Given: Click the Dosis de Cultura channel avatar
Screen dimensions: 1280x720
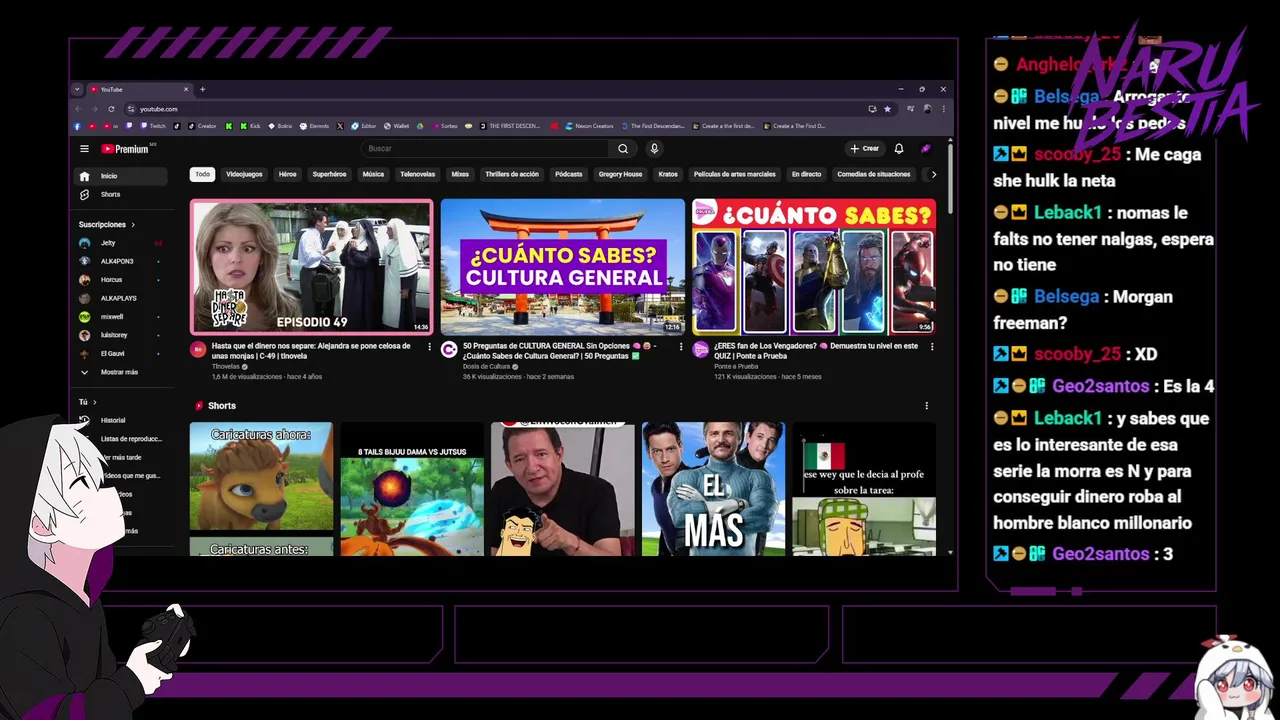Looking at the screenshot, I should pyautogui.click(x=449, y=349).
